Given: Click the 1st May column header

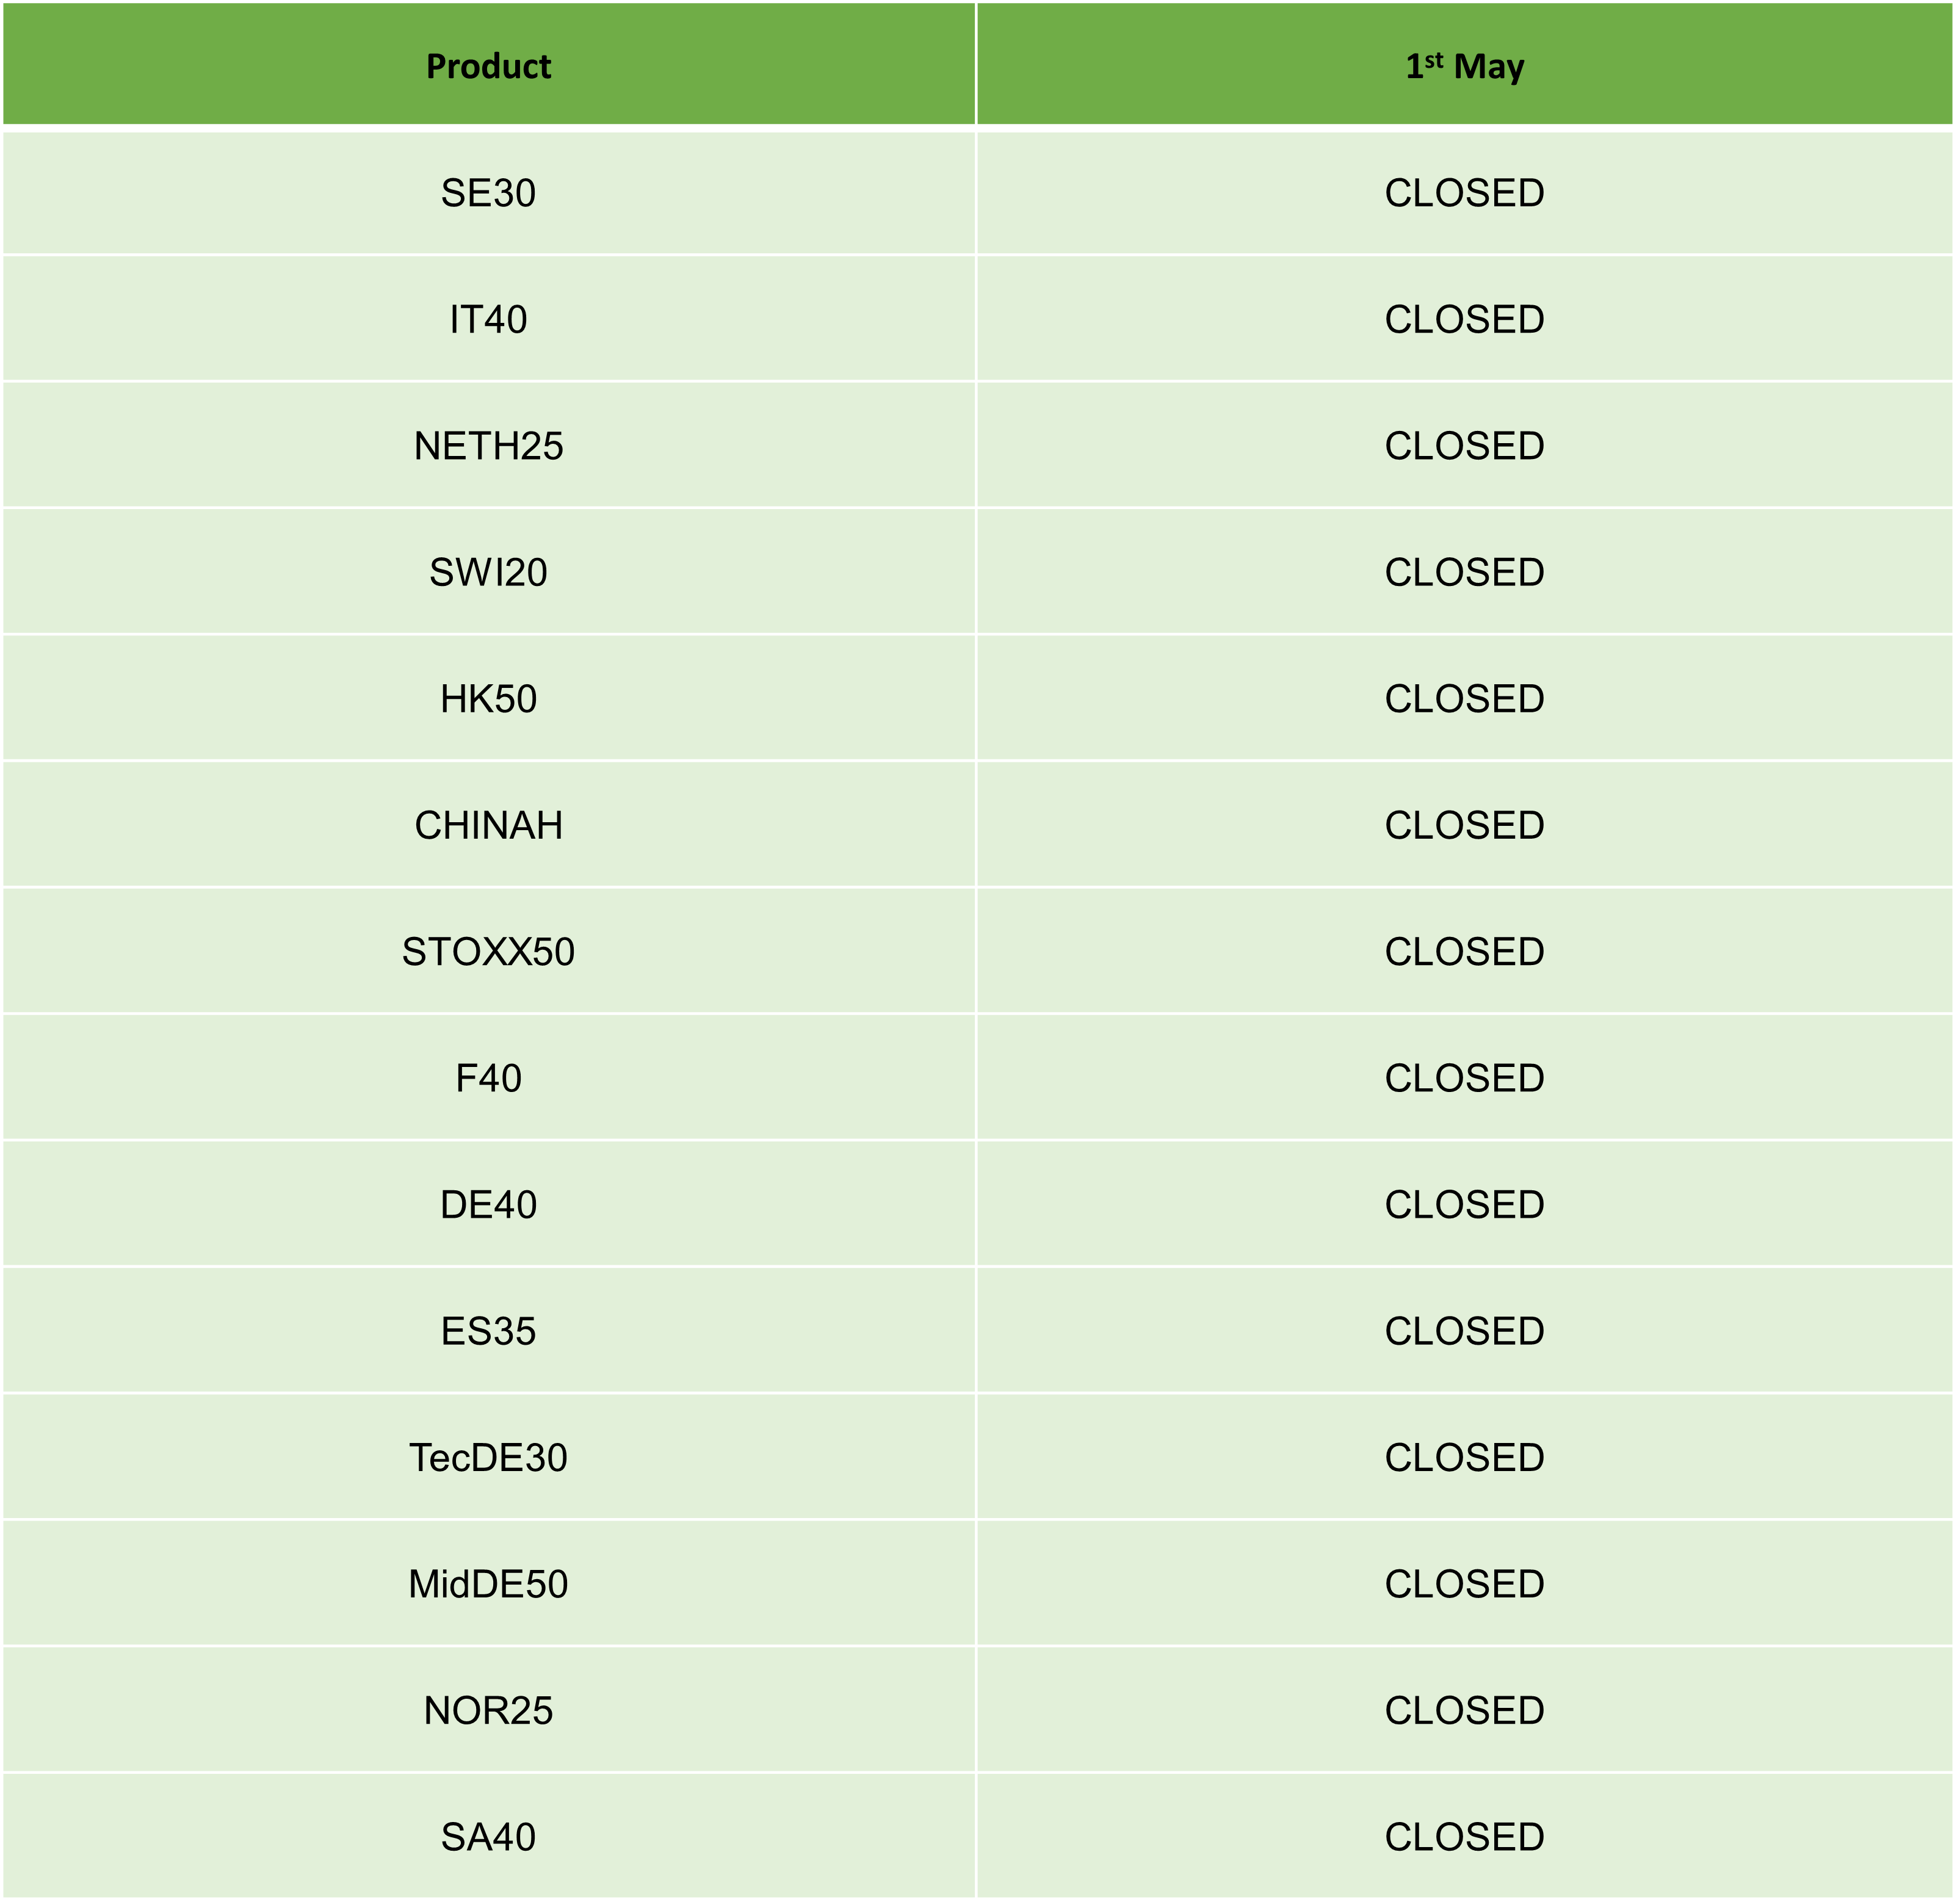Looking at the screenshot, I should click(1464, 66).
